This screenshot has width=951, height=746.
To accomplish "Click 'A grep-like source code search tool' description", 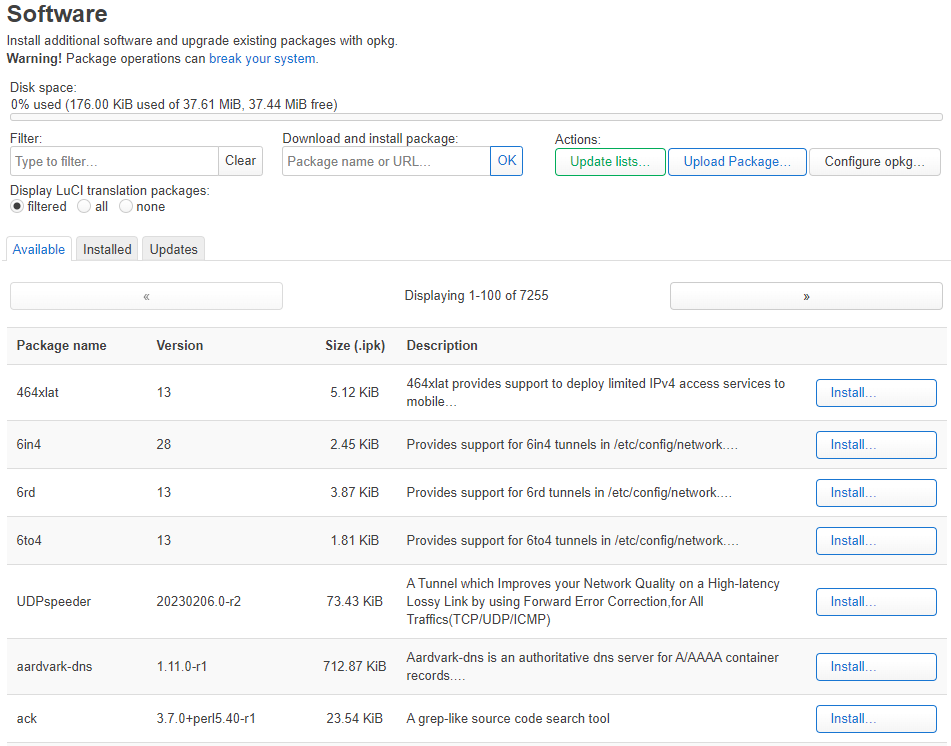I will pyautogui.click(x=508, y=719).
